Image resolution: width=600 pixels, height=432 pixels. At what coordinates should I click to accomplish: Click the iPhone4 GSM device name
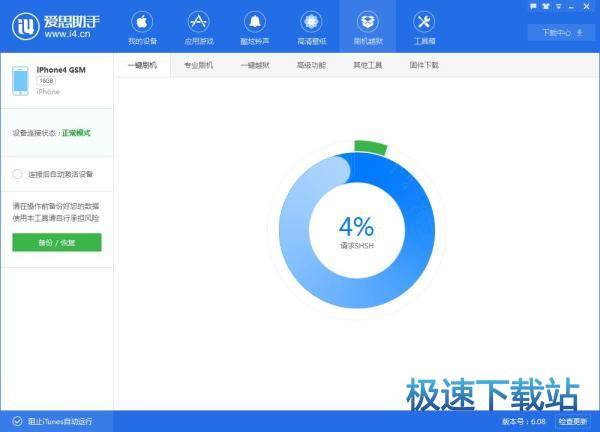coord(61,70)
